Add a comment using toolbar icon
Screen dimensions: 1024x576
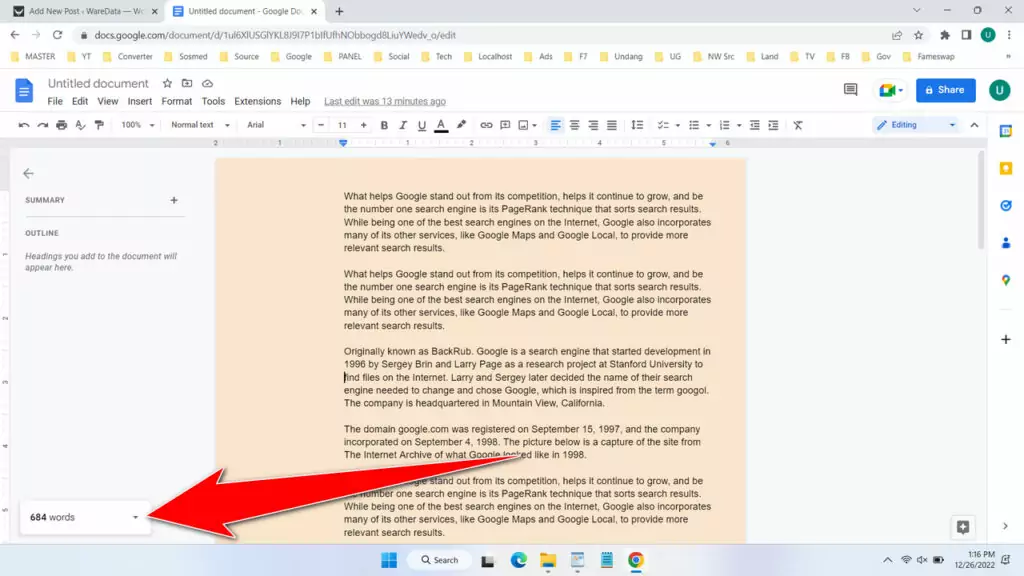505,125
